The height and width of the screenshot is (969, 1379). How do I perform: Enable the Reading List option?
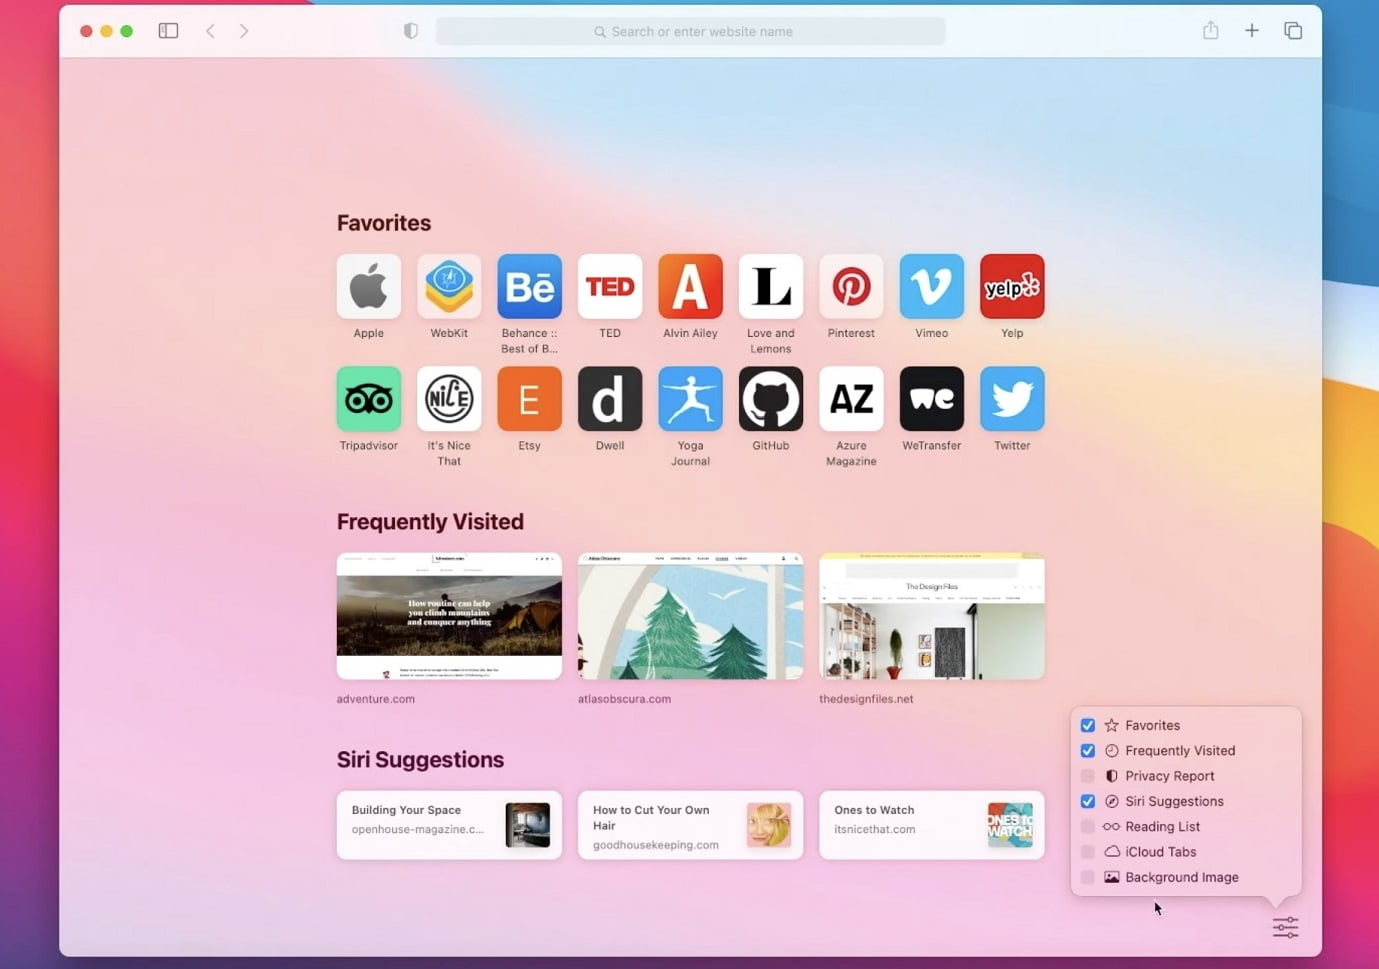1088,826
